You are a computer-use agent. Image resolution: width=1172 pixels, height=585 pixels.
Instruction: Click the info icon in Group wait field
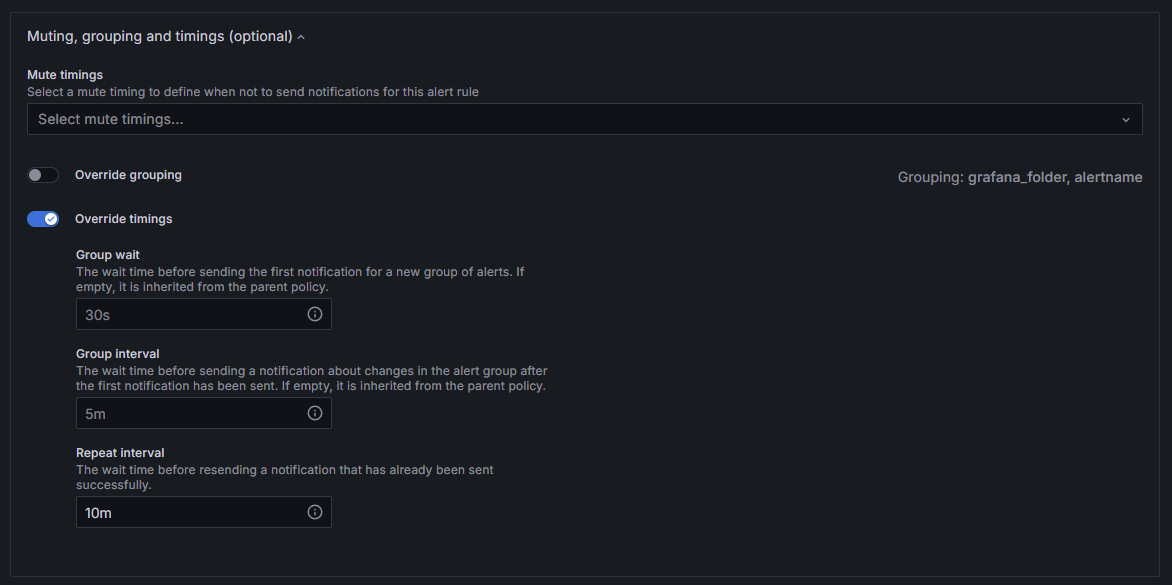[x=315, y=315]
